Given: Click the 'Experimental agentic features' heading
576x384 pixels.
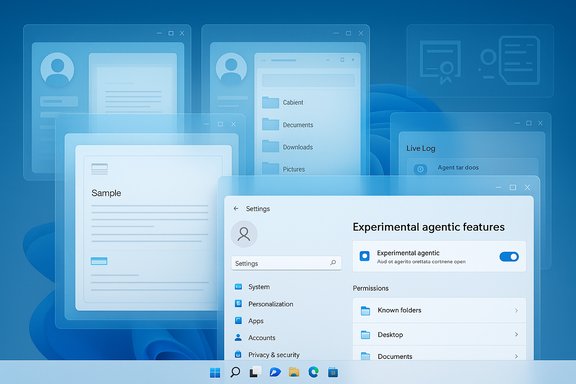Looking at the screenshot, I should [429, 227].
